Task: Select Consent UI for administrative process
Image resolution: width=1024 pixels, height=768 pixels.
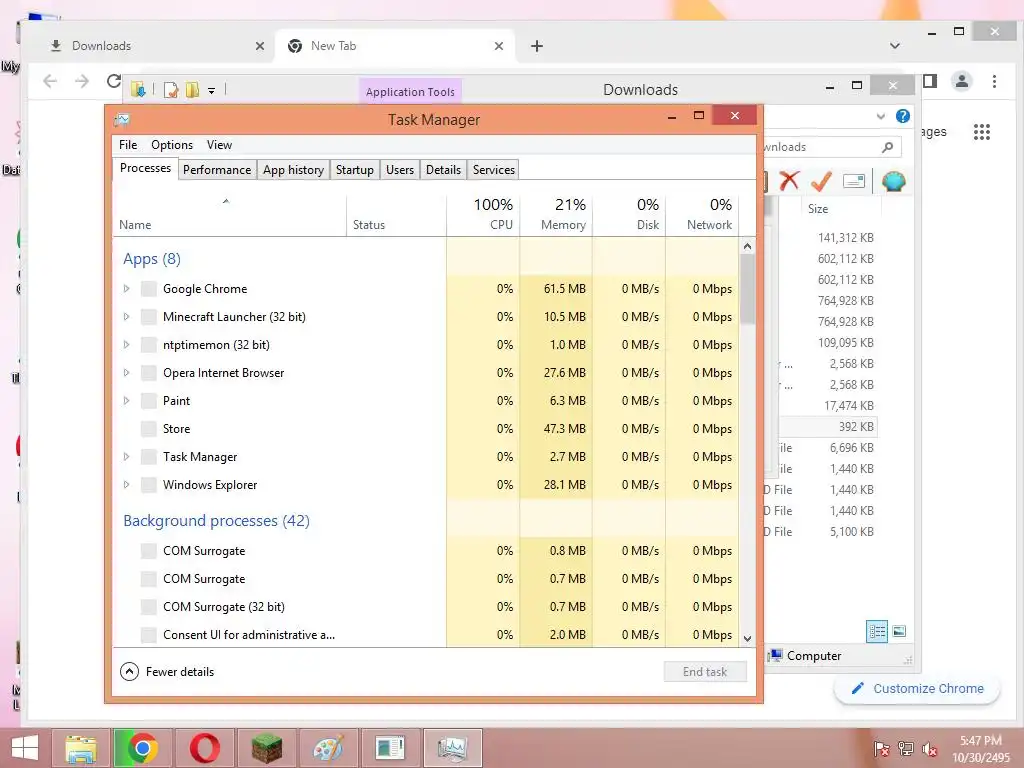Action: pos(426,635)
